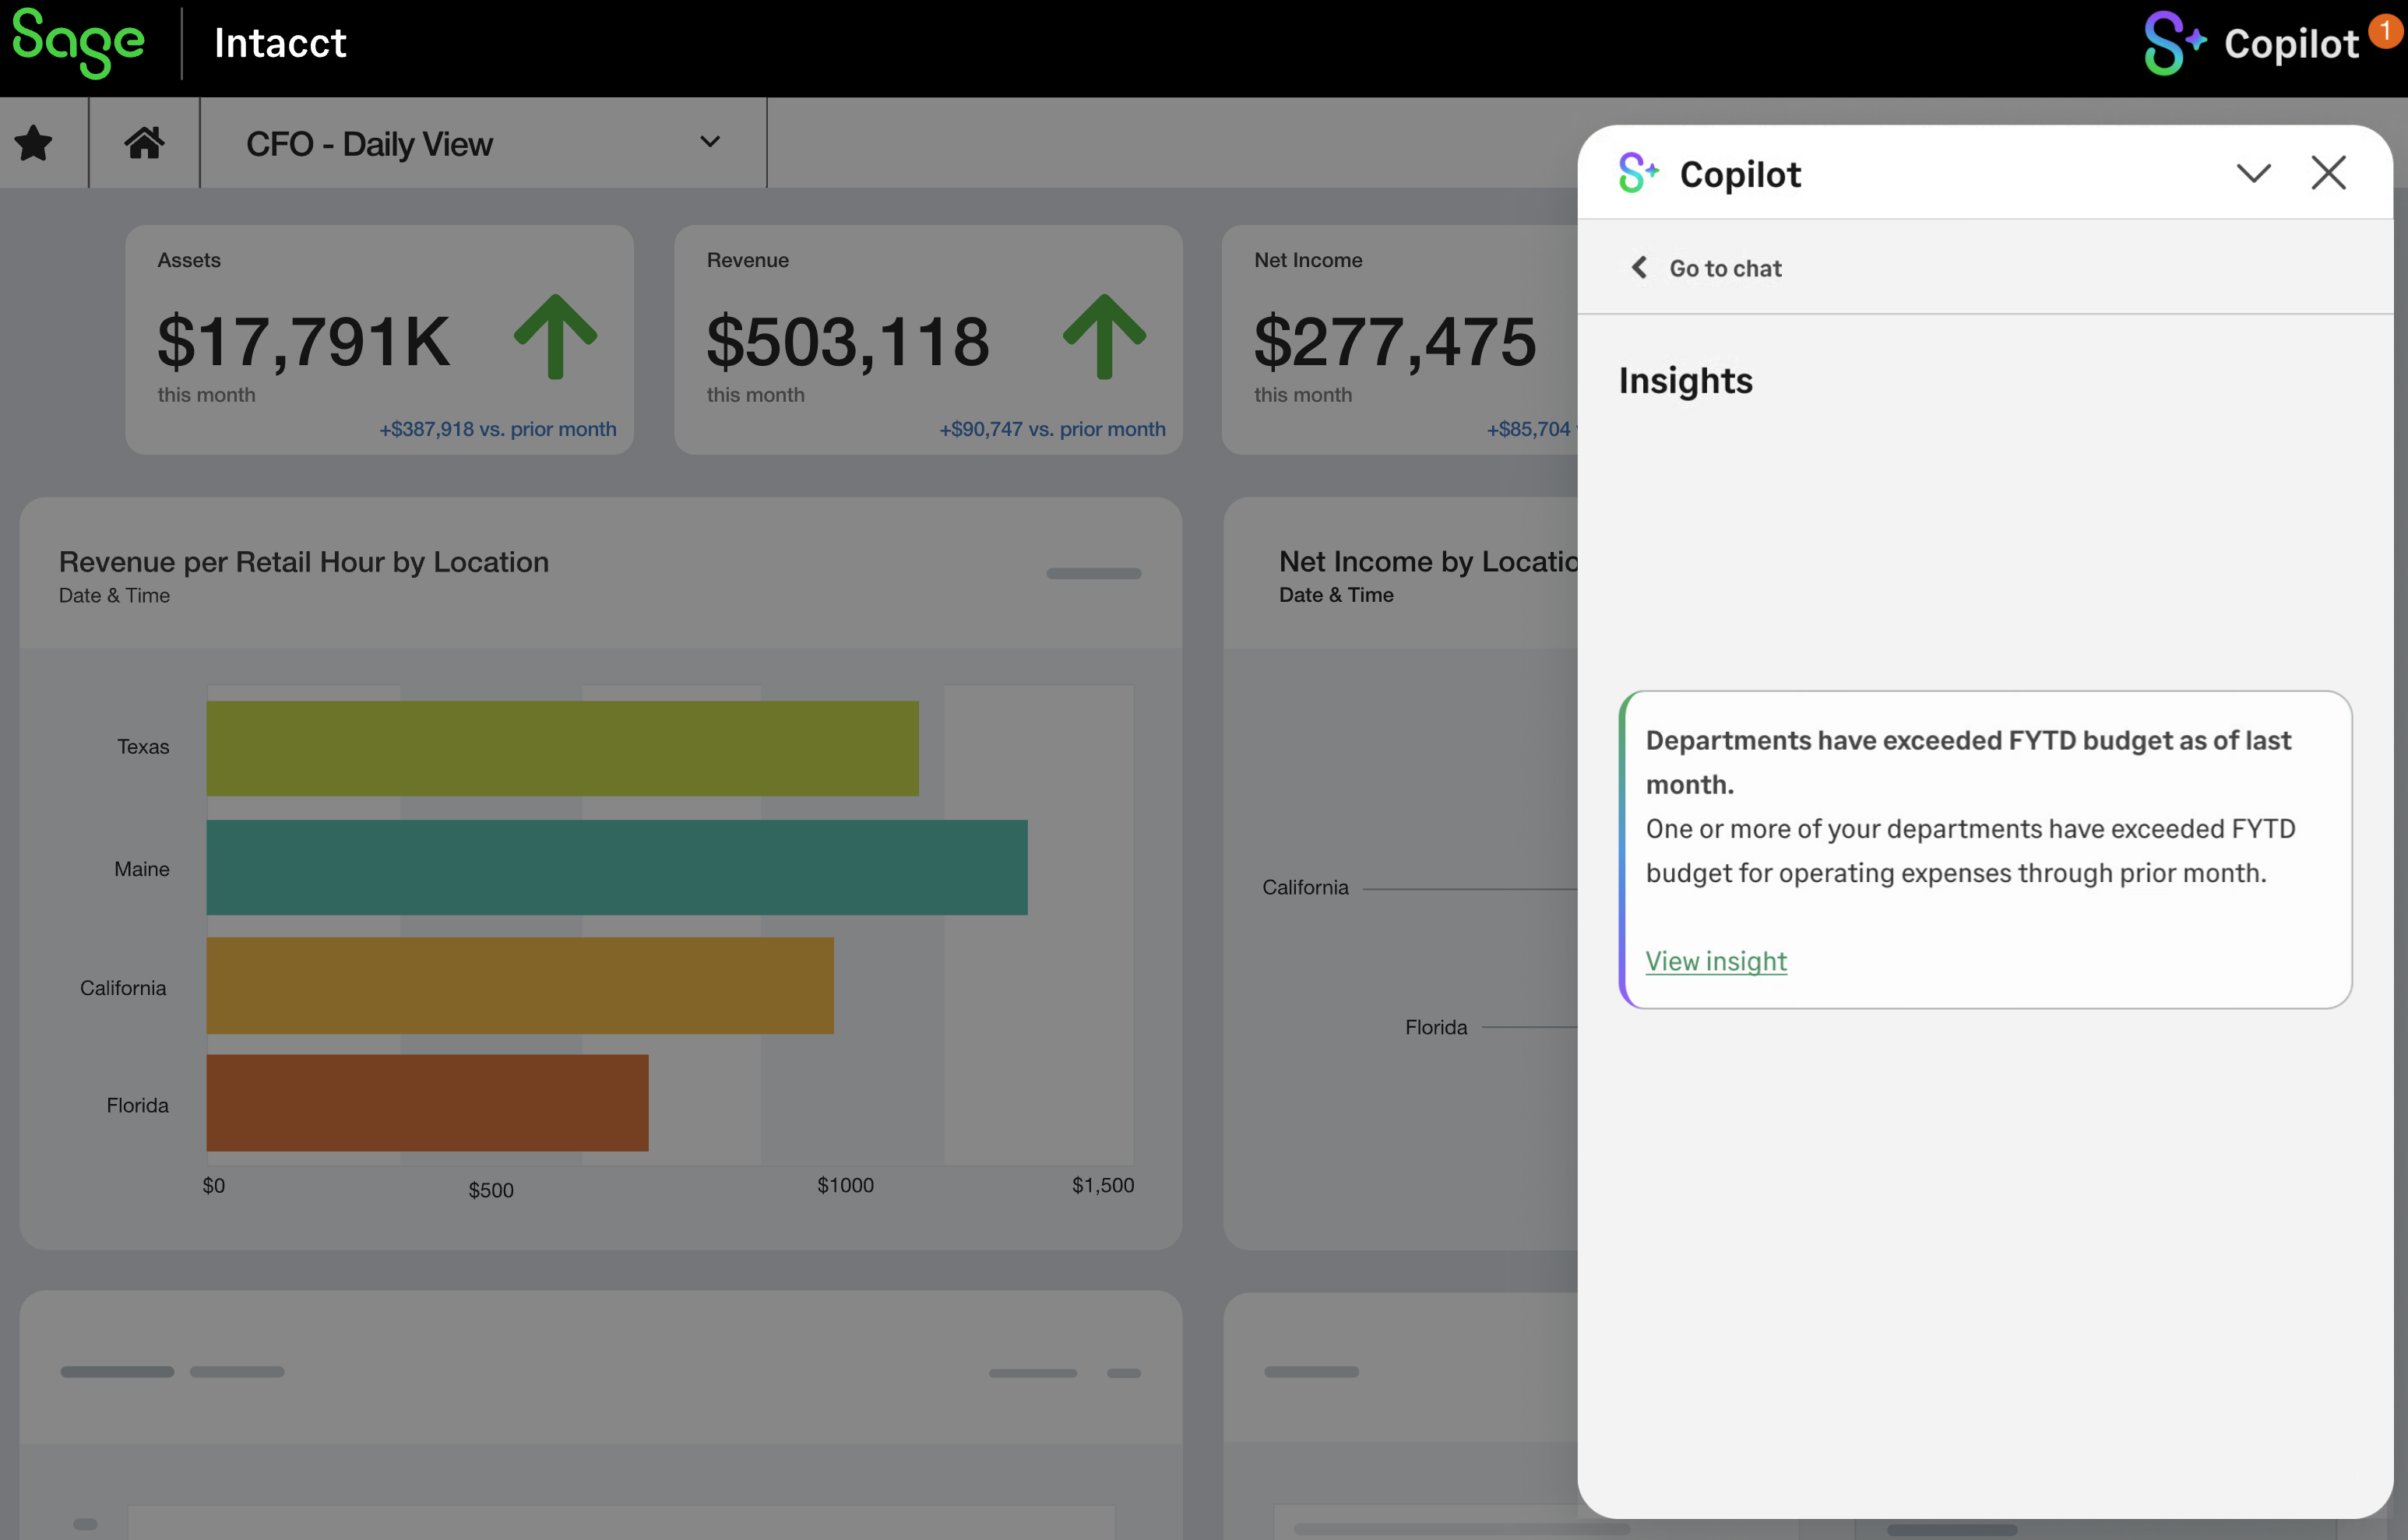Click the Maine axis label
This screenshot has height=1540, width=2408.
tap(141, 869)
